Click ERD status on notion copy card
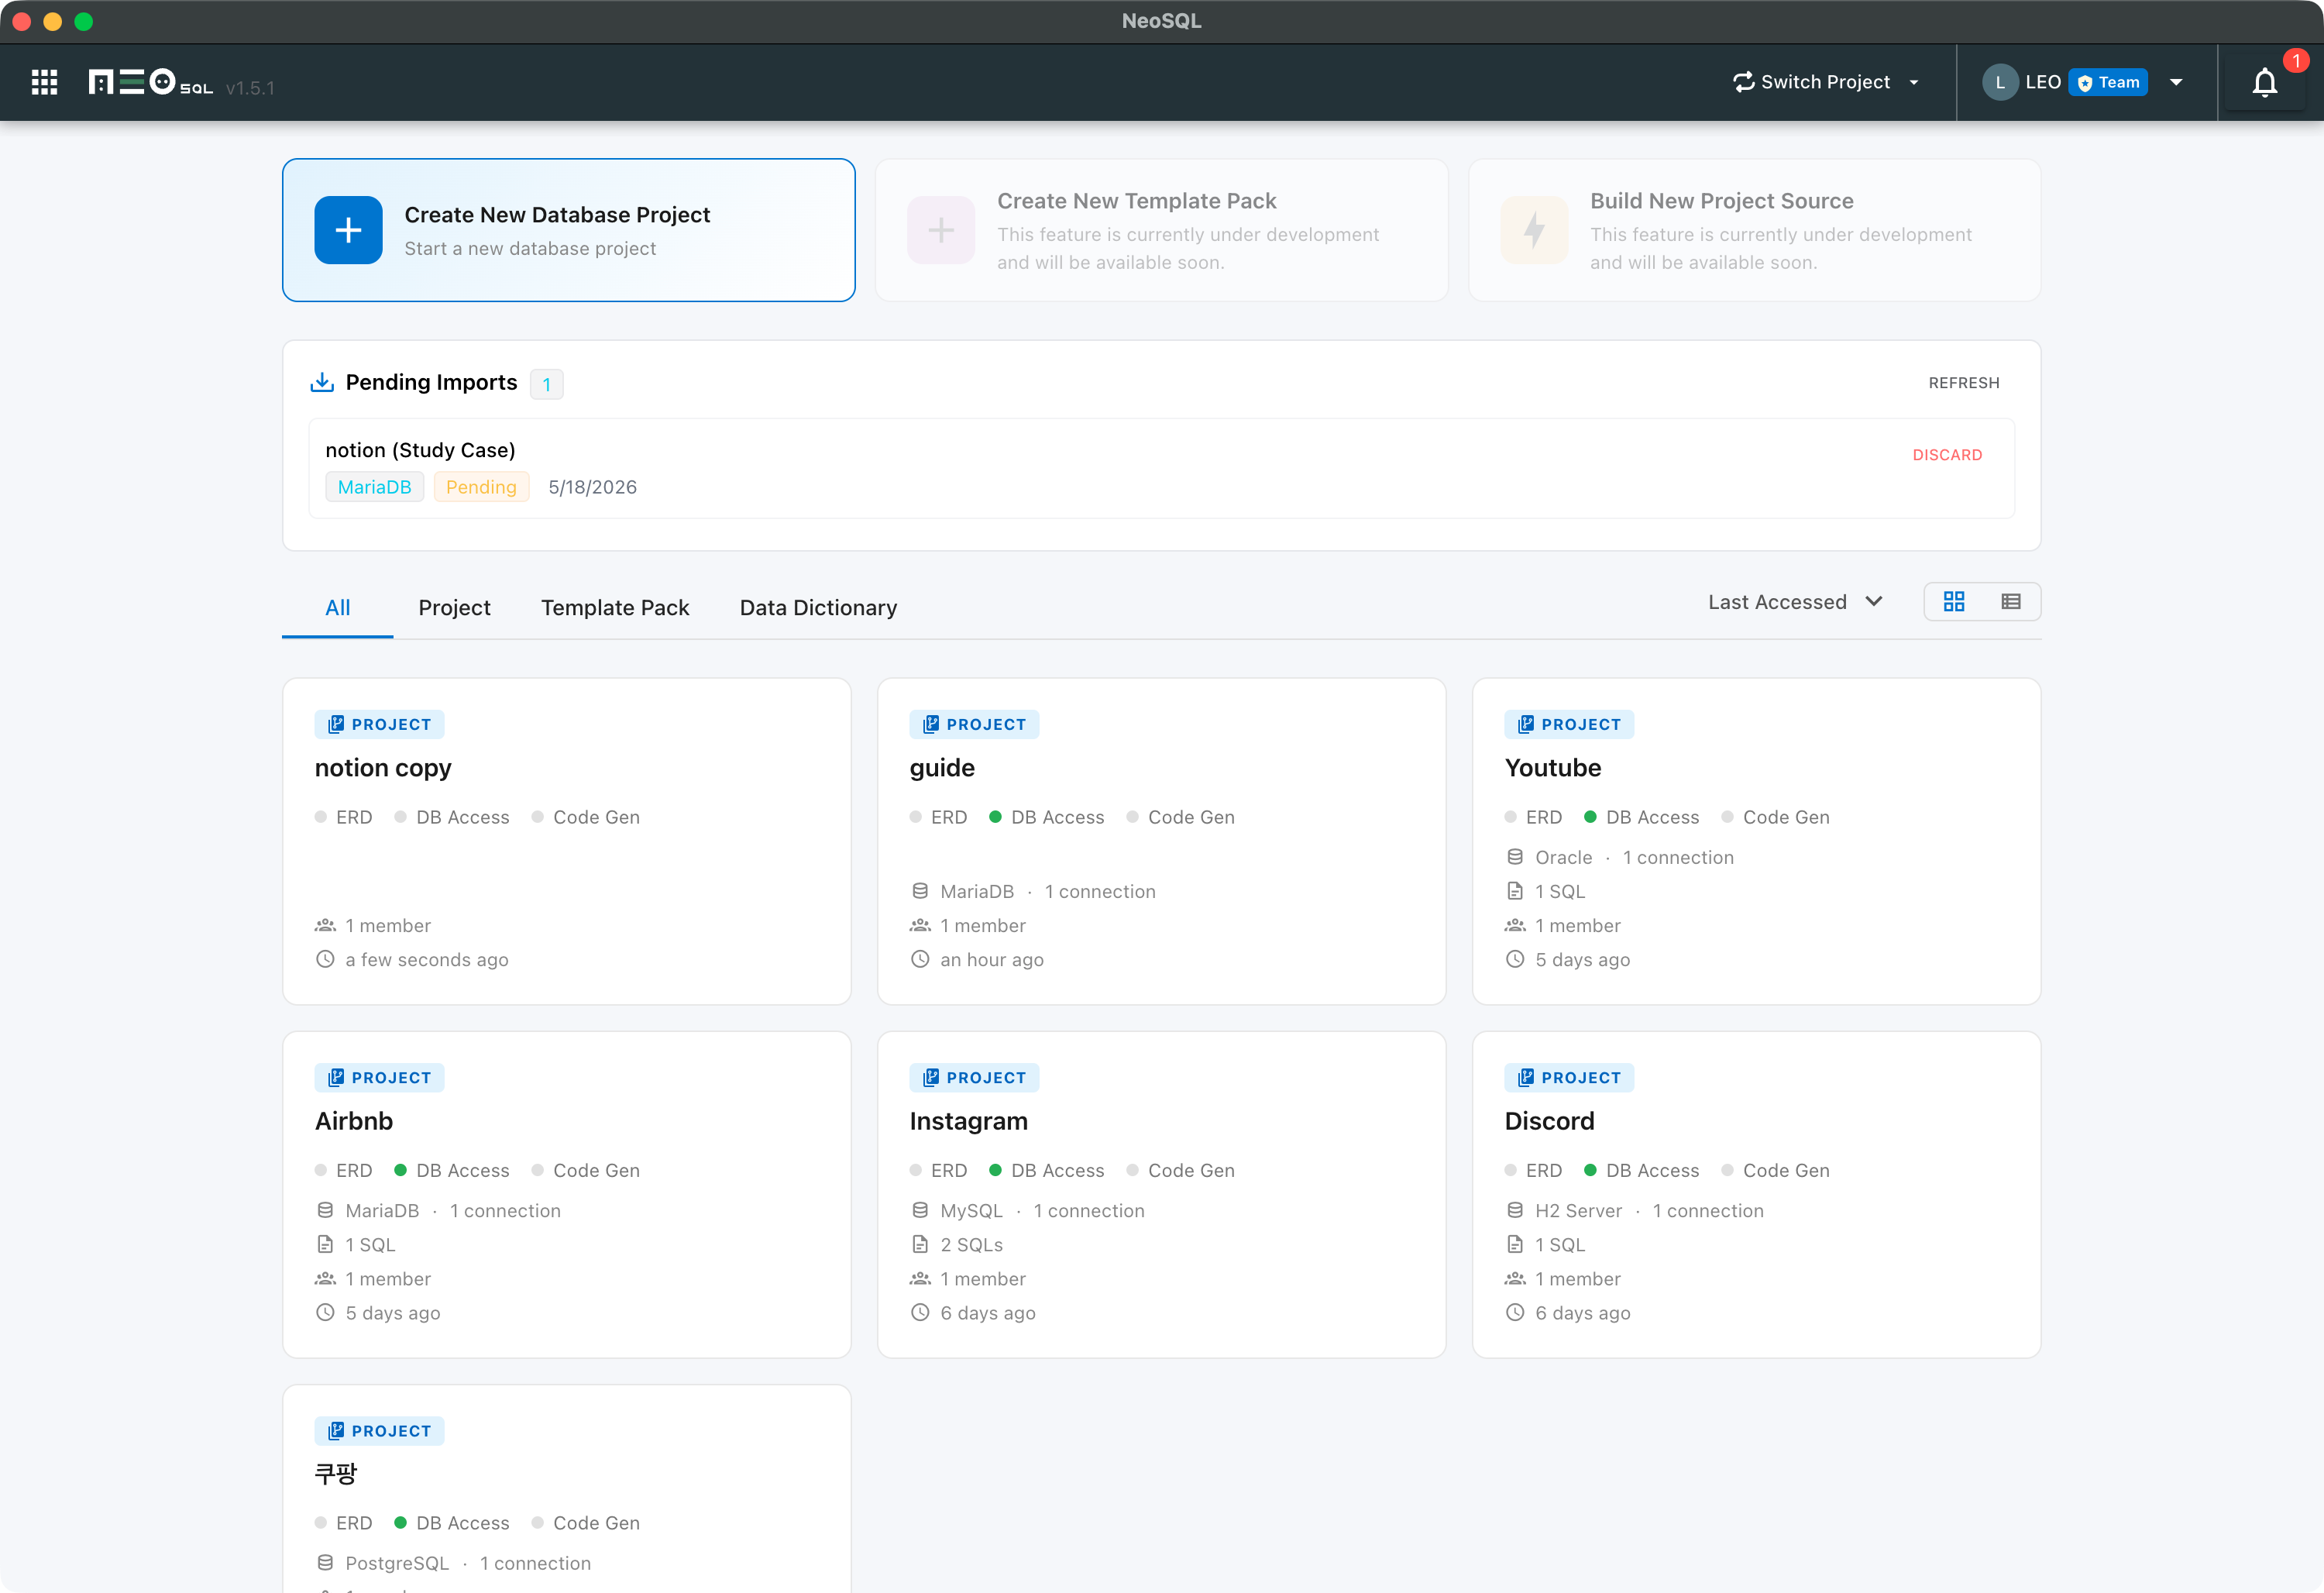The height and width of the screenshot is (1593, 2324). pos(344,817)
